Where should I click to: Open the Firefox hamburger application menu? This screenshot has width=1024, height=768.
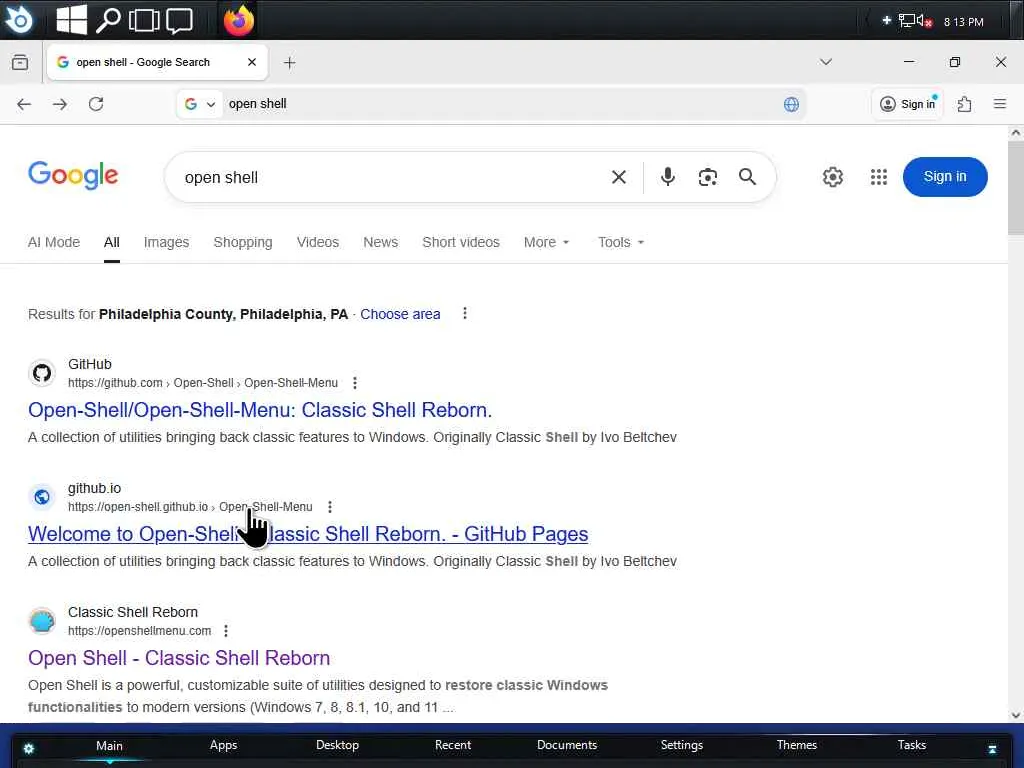coord(1000,104)
